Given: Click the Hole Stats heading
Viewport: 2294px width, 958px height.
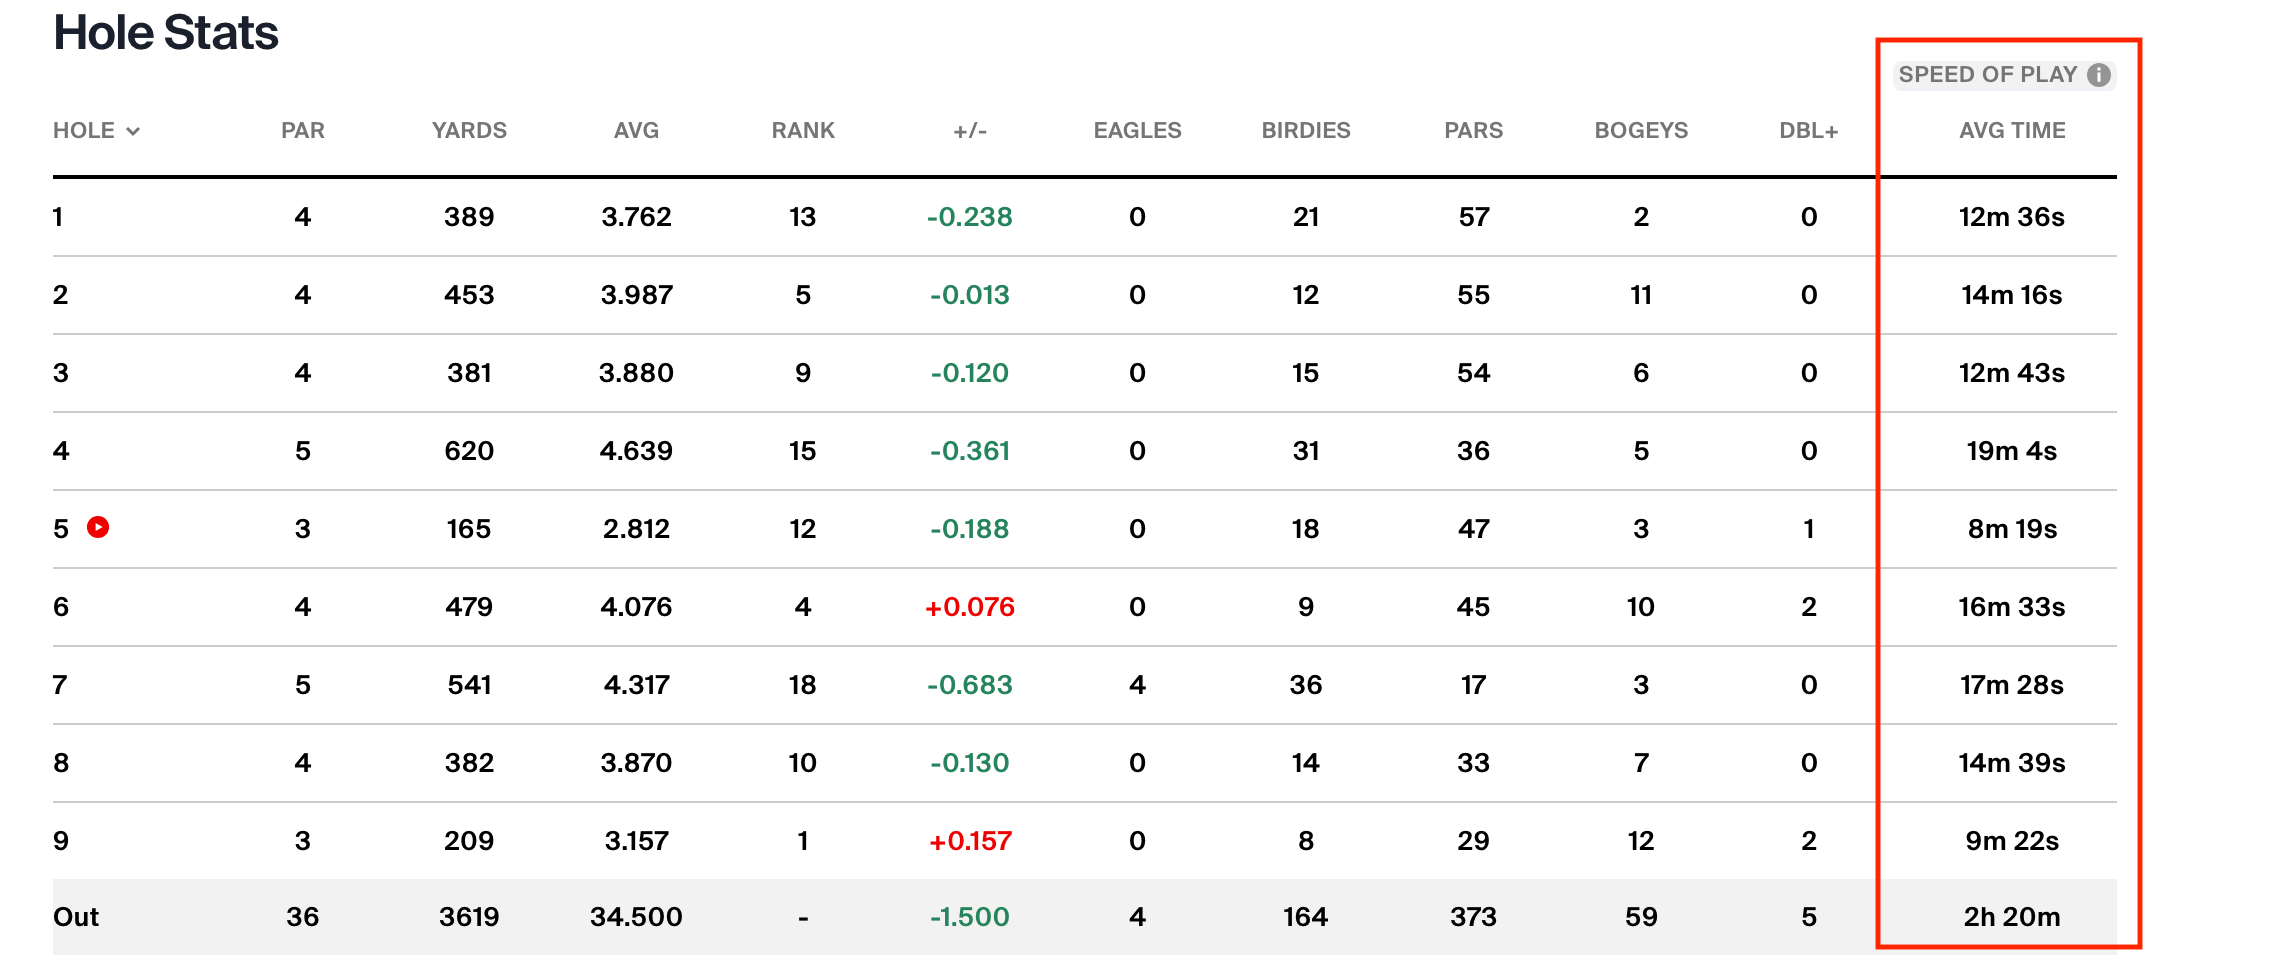Looking at the screenshot, I should (x=166, y=33).
